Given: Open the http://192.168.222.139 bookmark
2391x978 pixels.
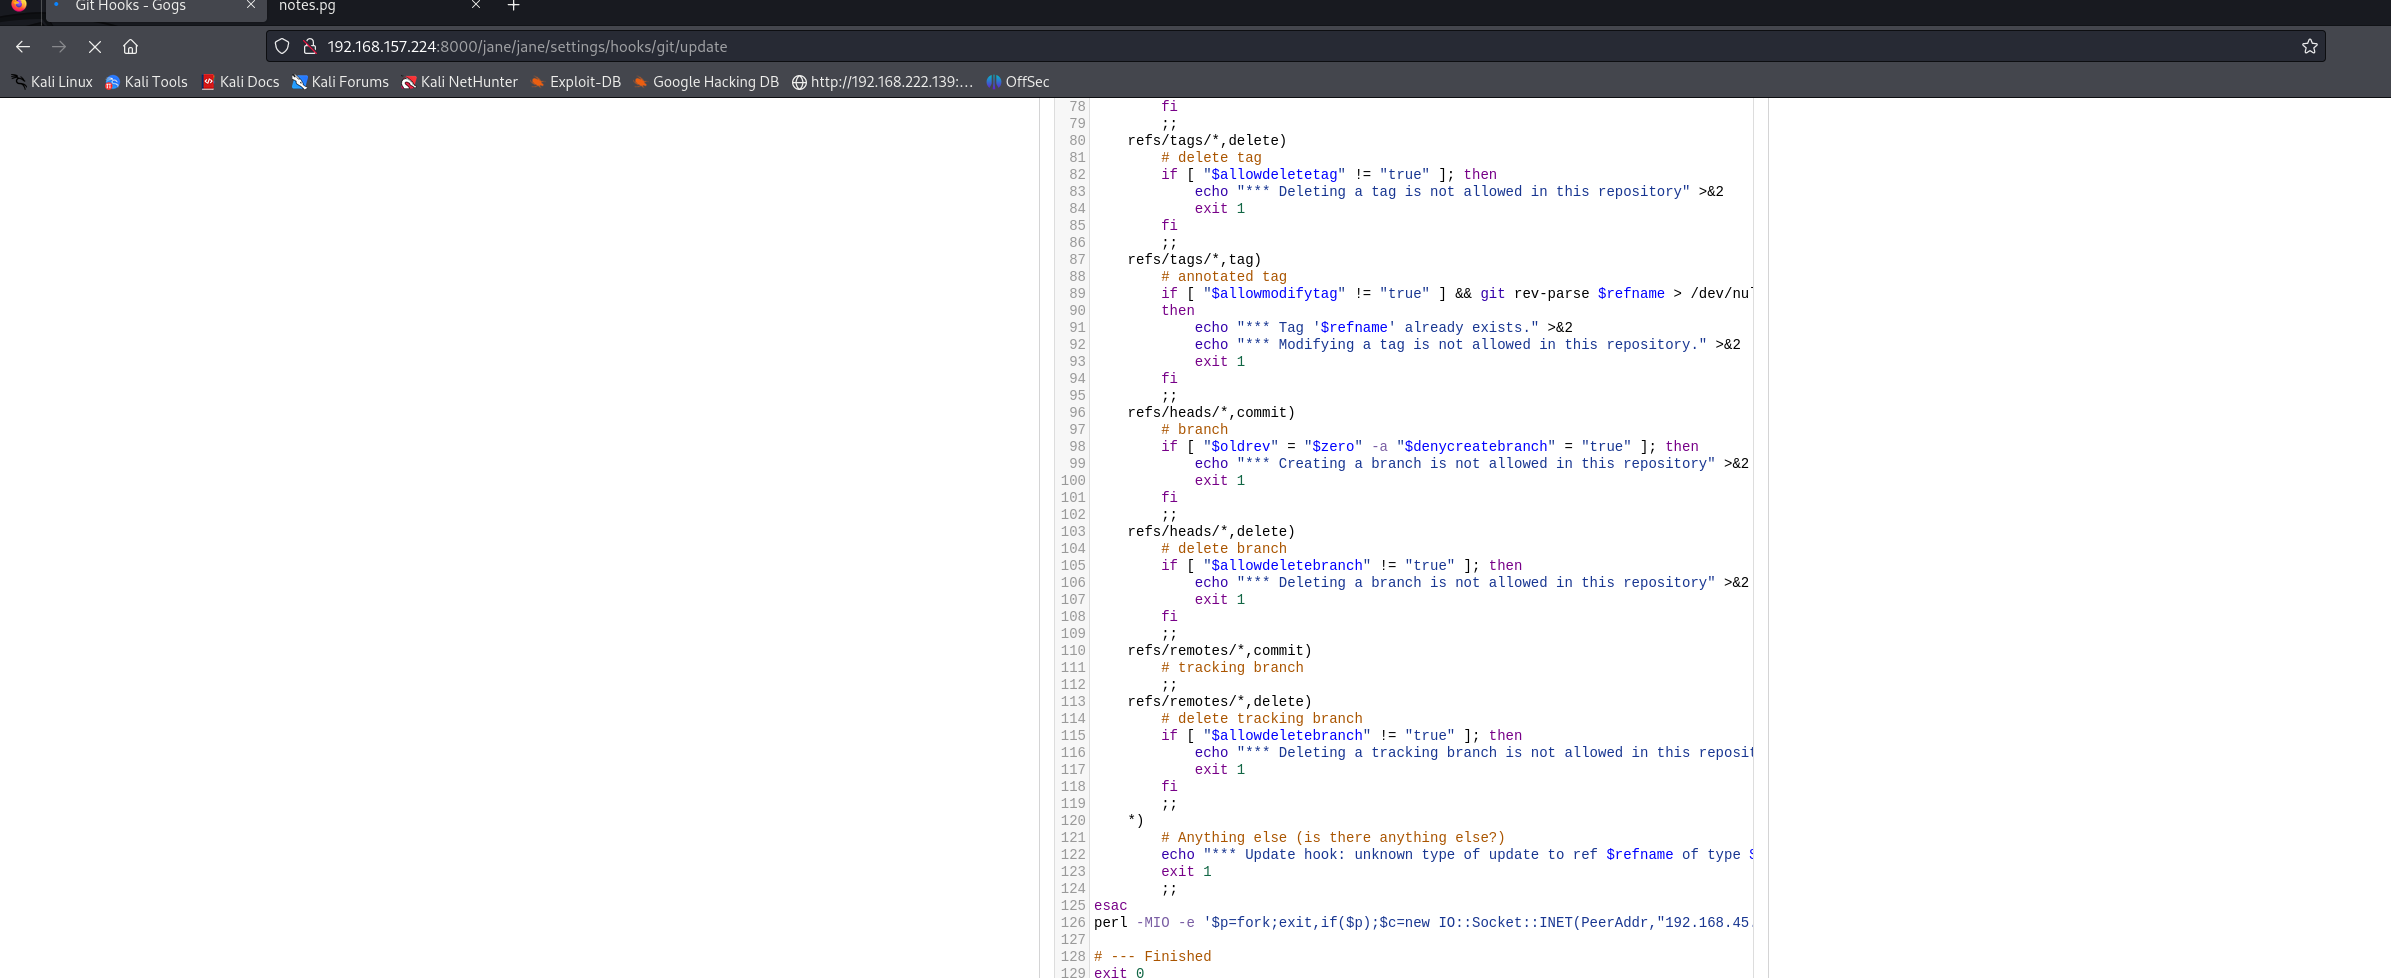Looking at the screenshot, I should pos(882,82).
